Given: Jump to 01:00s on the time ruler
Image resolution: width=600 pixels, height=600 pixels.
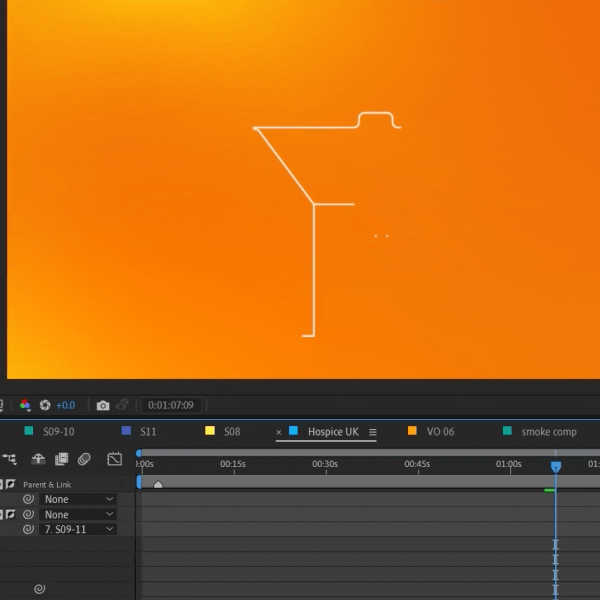Looking at the screenshot, I should click(509, 464).
